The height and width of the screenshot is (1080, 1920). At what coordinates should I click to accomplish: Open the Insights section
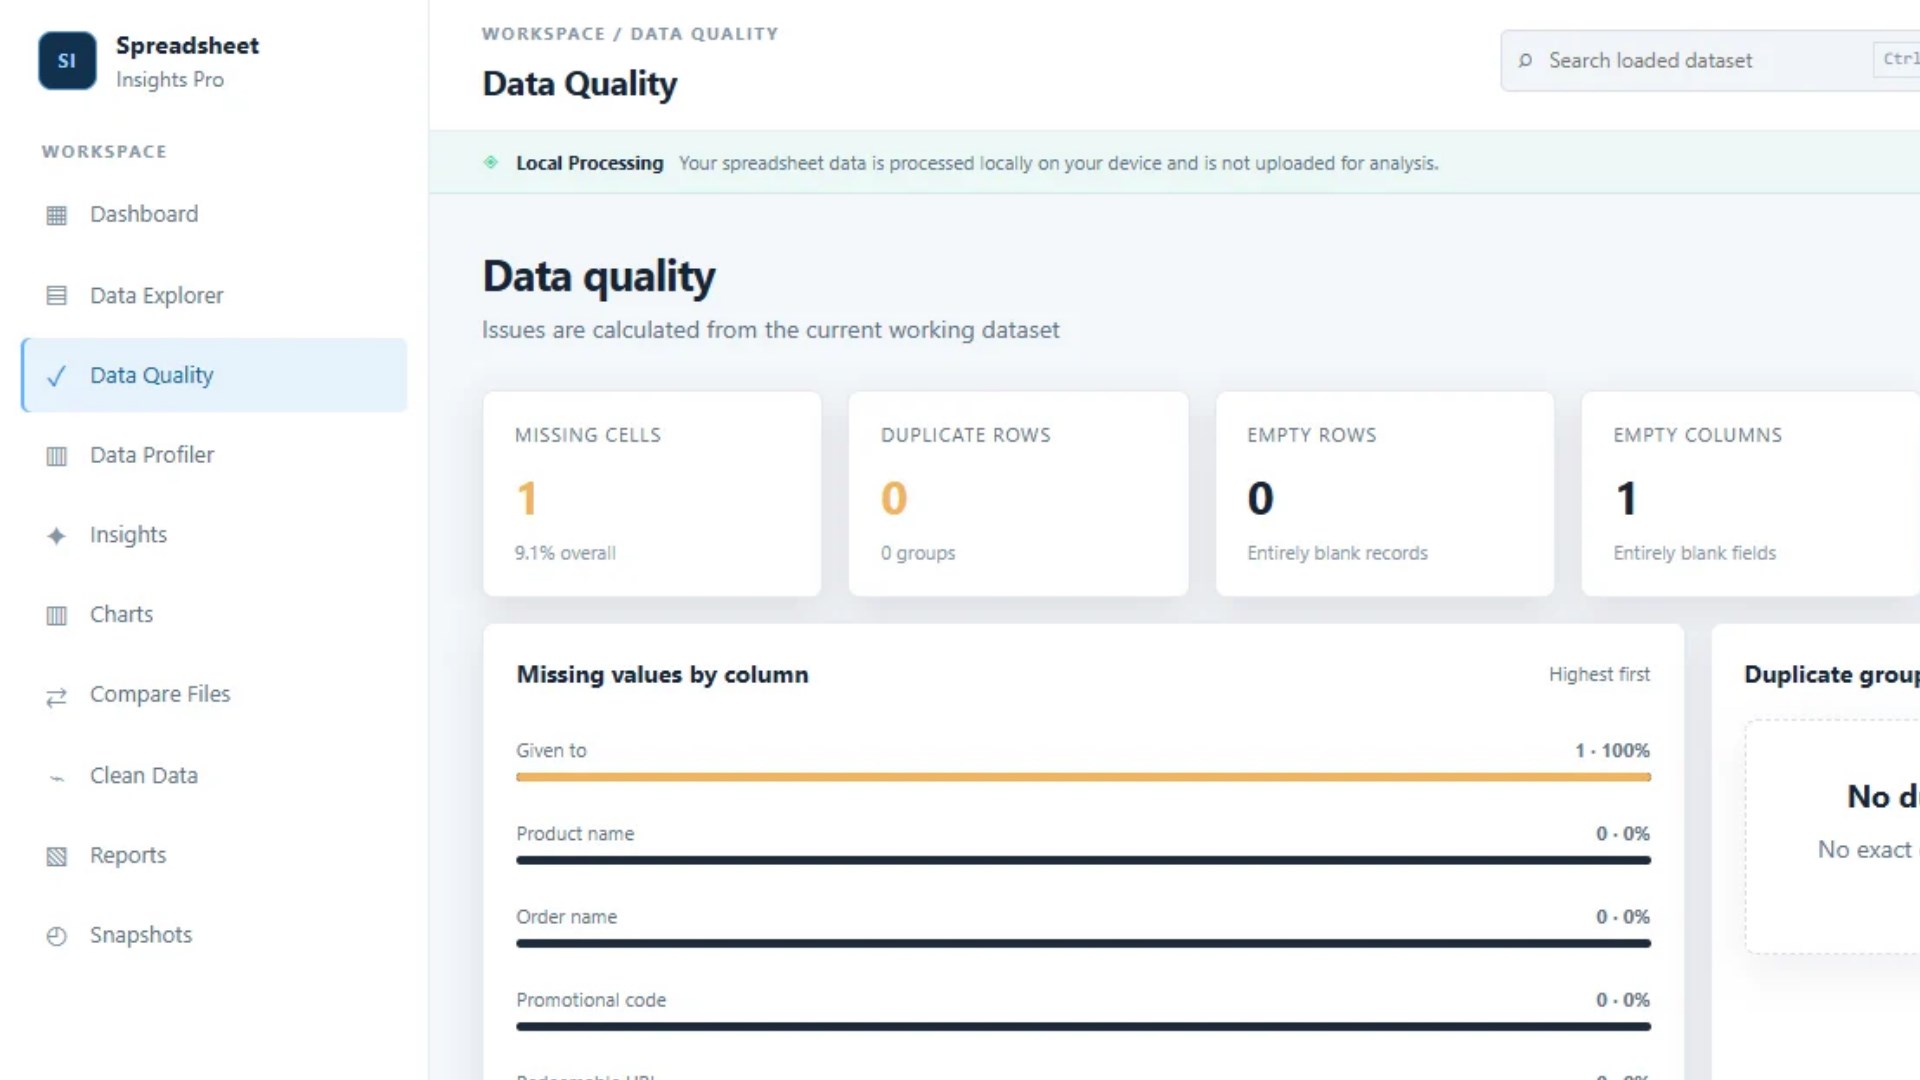click(214, 535)
